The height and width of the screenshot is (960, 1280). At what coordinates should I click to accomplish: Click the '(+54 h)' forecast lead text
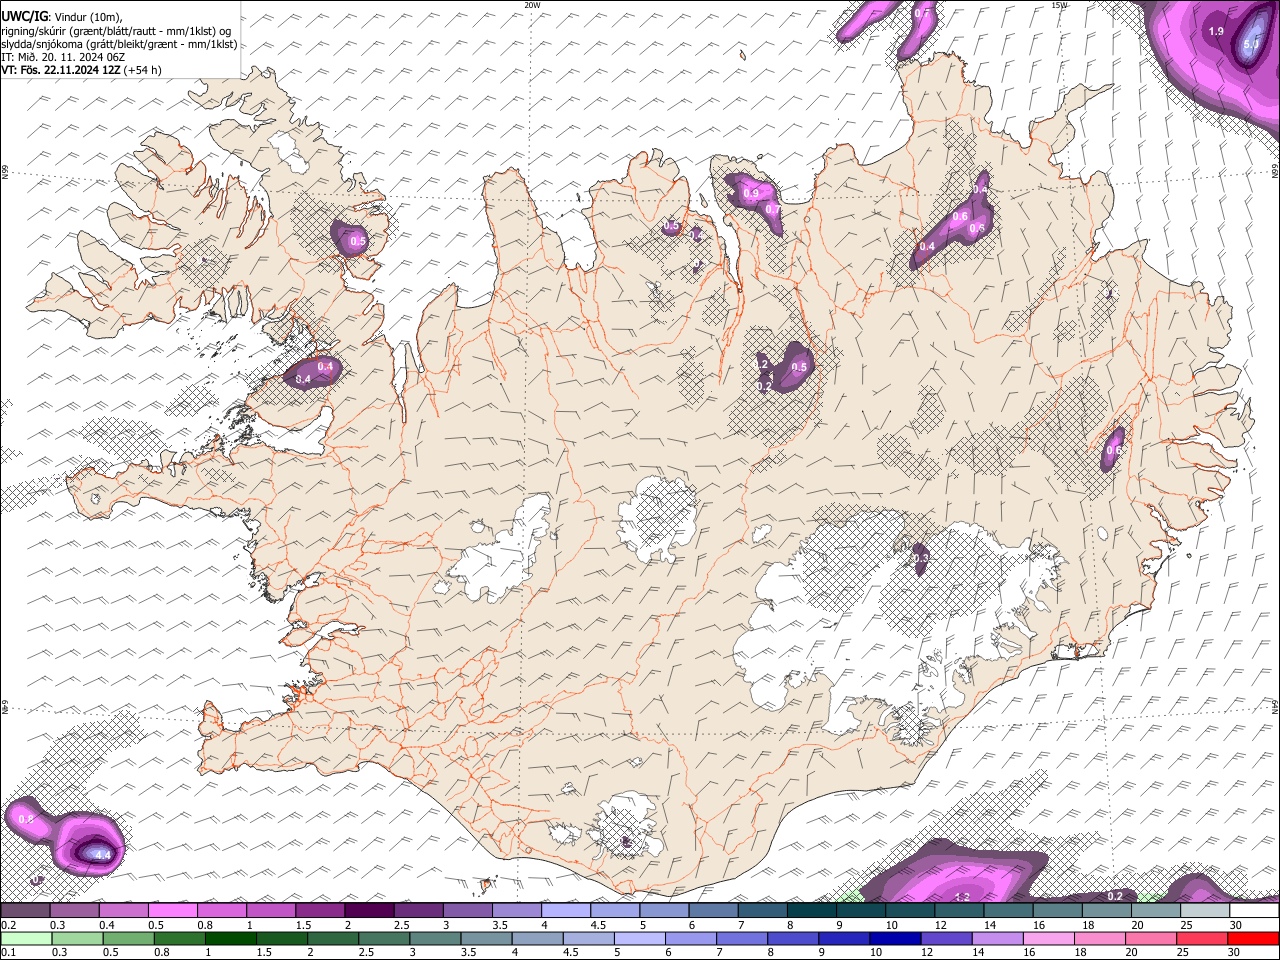(x=143, y=70)
